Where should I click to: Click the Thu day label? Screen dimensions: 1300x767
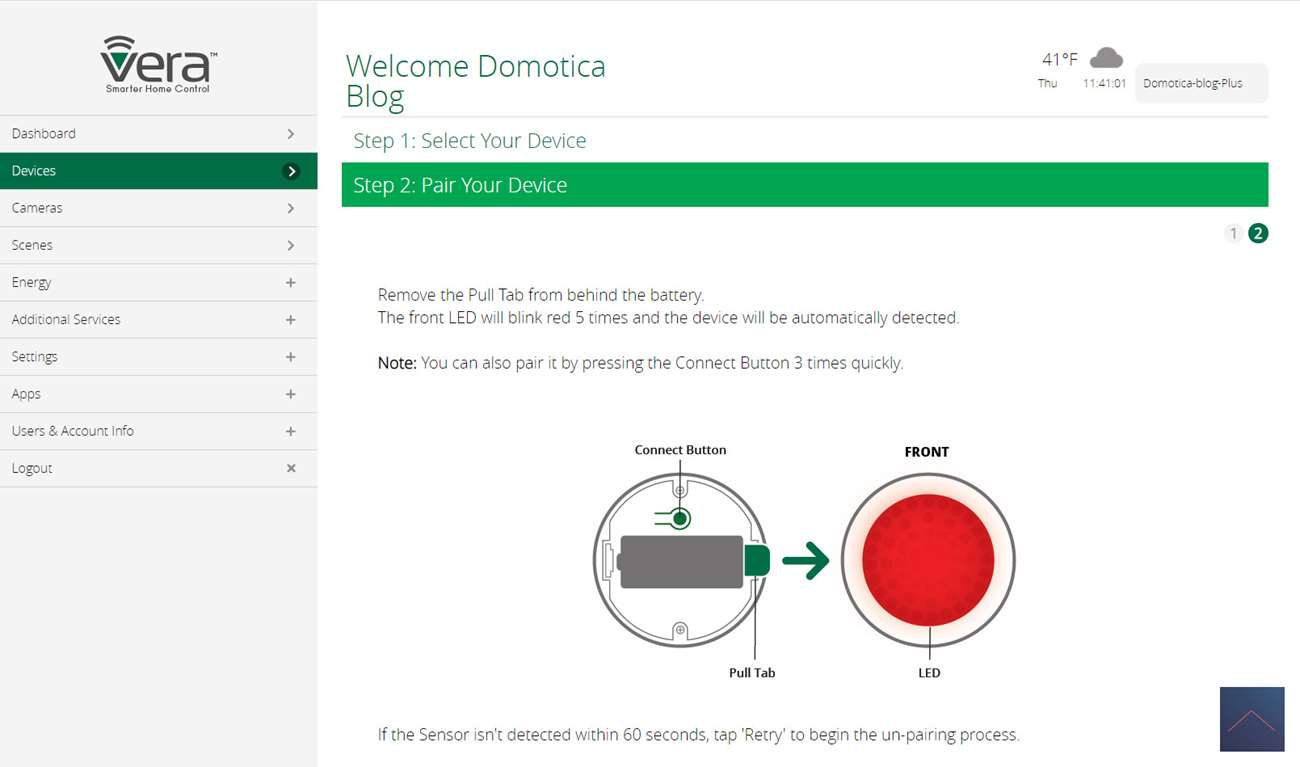[x=1047, y=83]
